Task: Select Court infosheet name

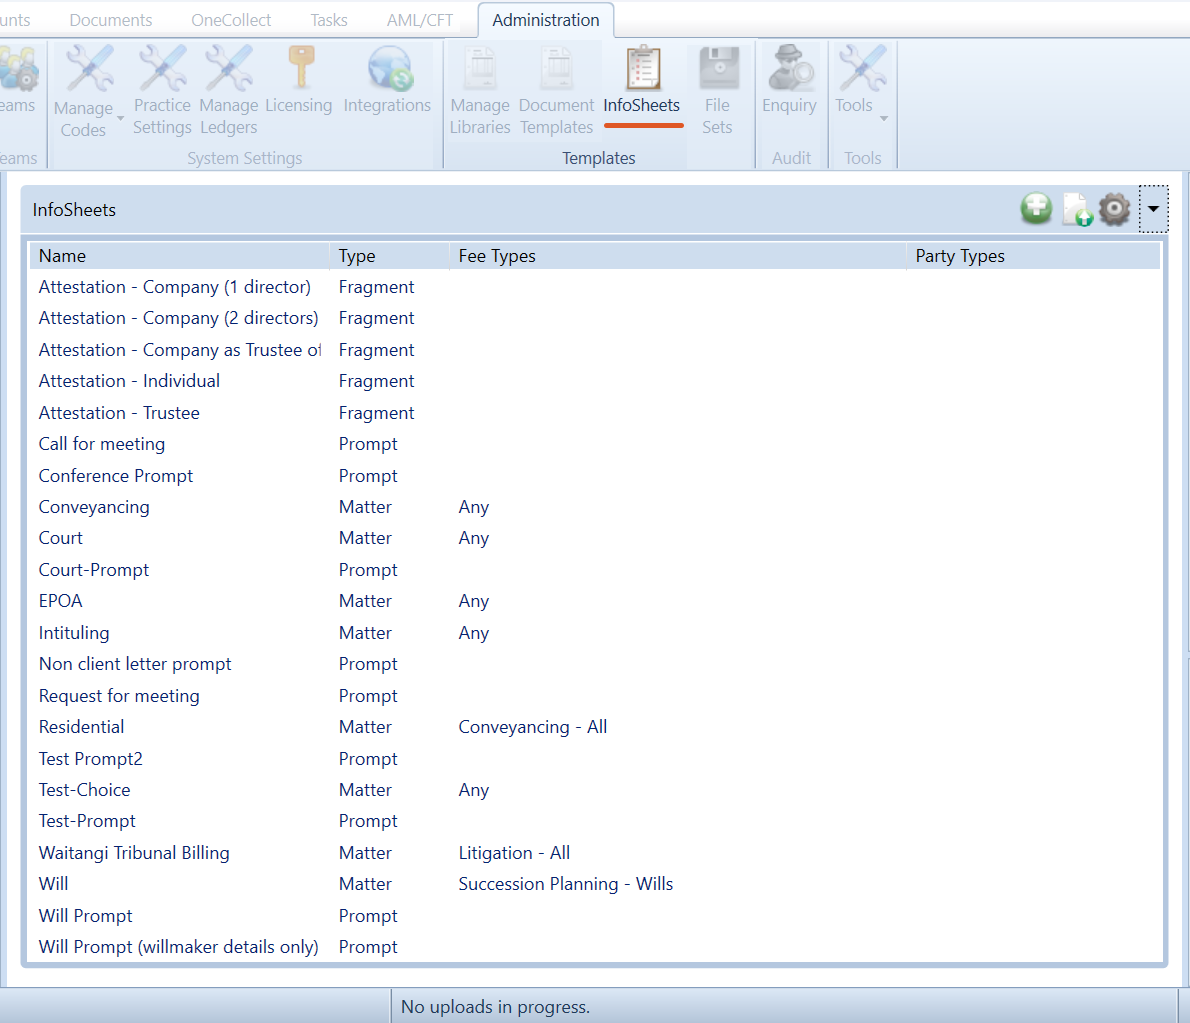Action: tap(61, 538)
